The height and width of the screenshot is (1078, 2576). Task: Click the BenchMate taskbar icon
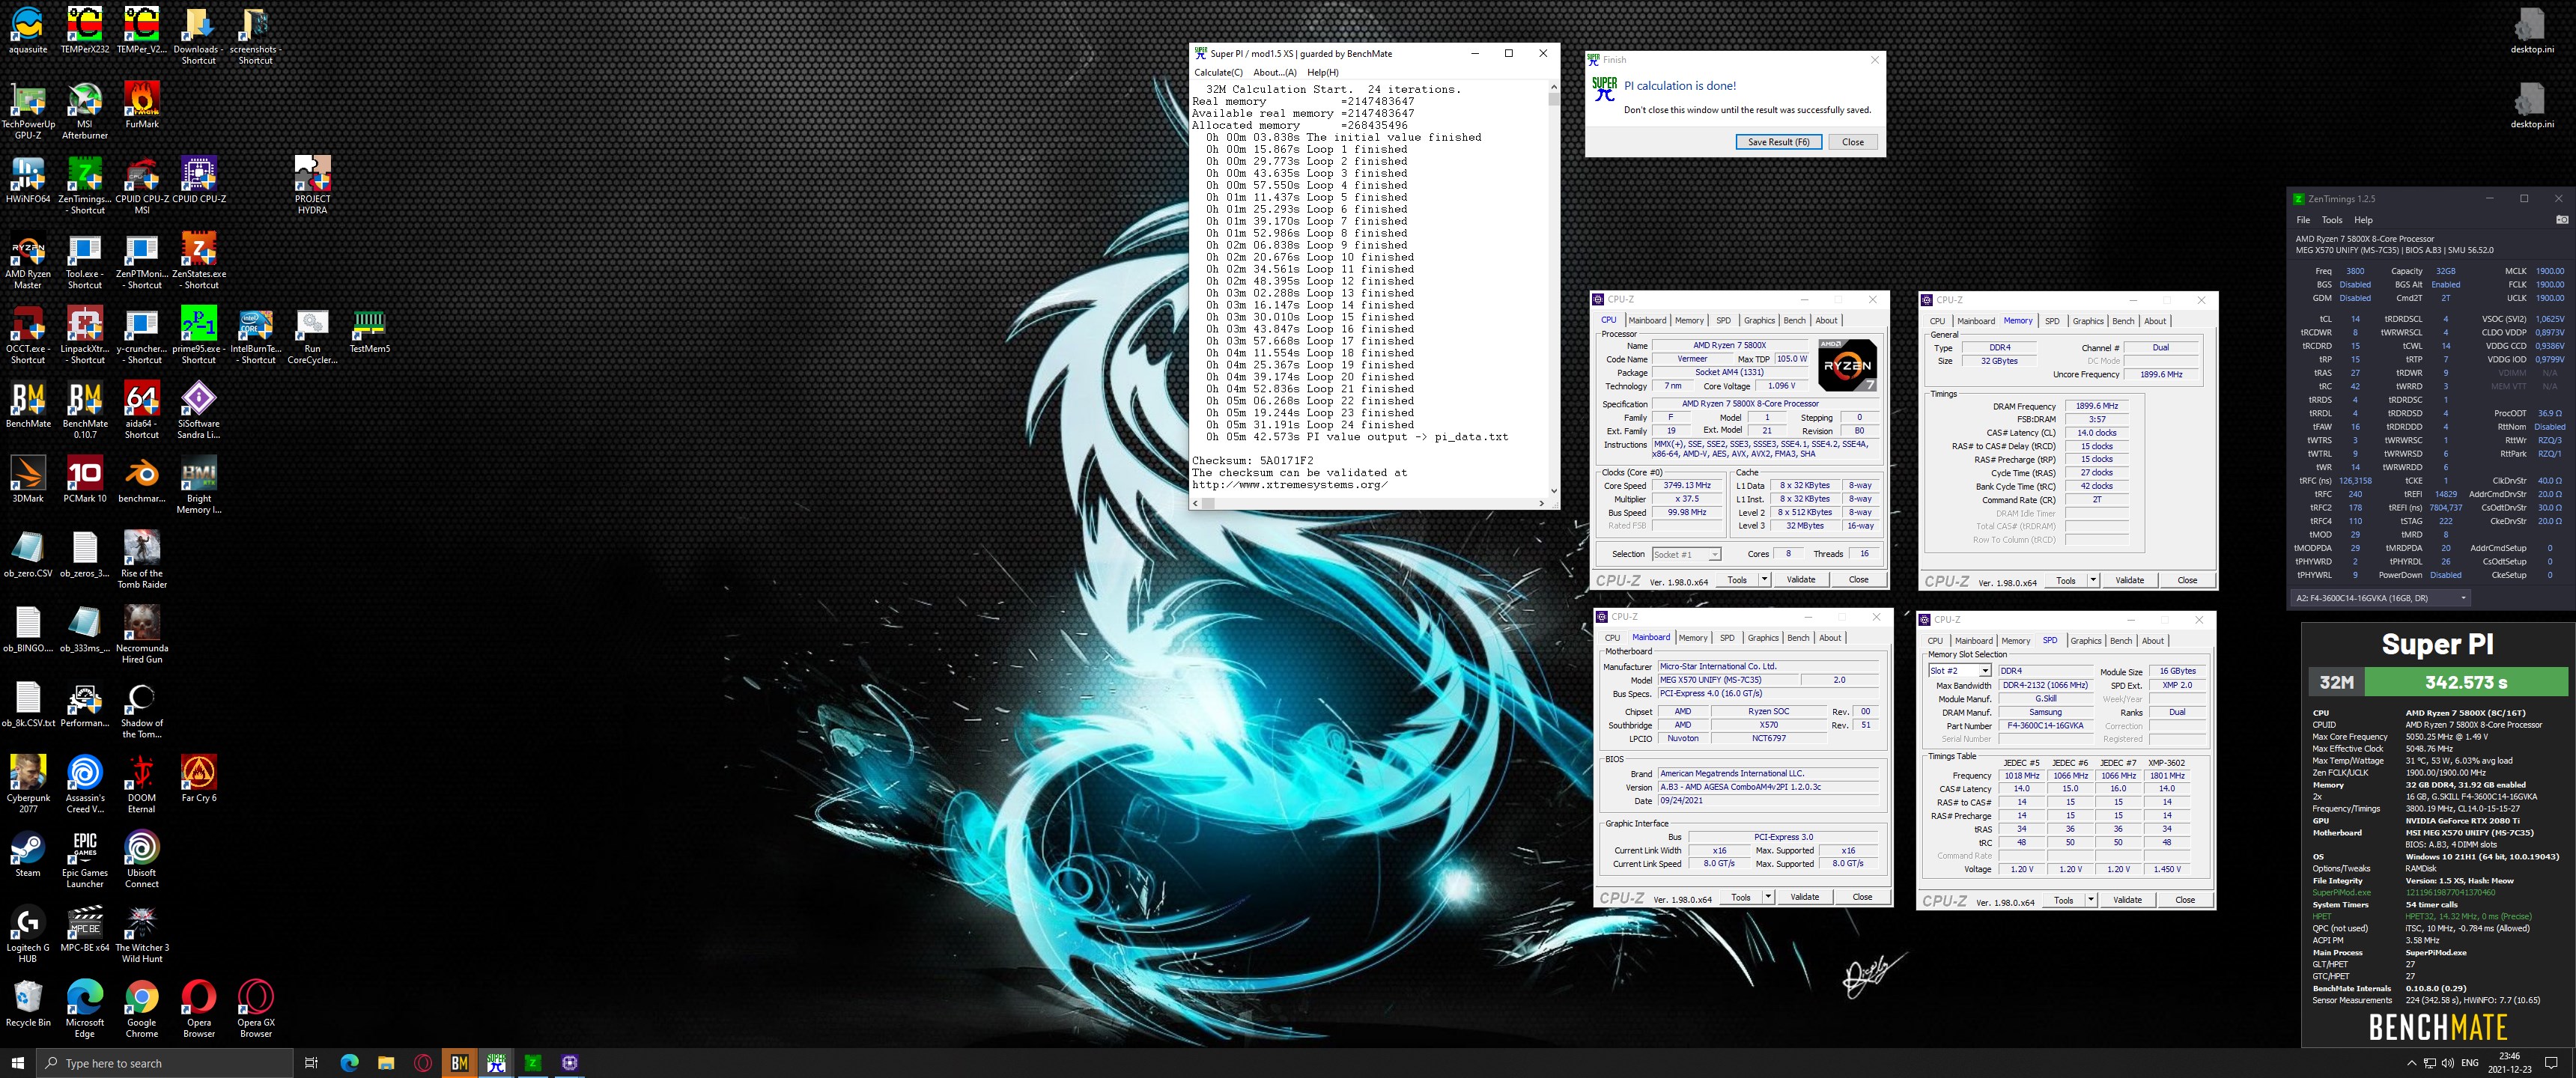[x=459, y=1063]
